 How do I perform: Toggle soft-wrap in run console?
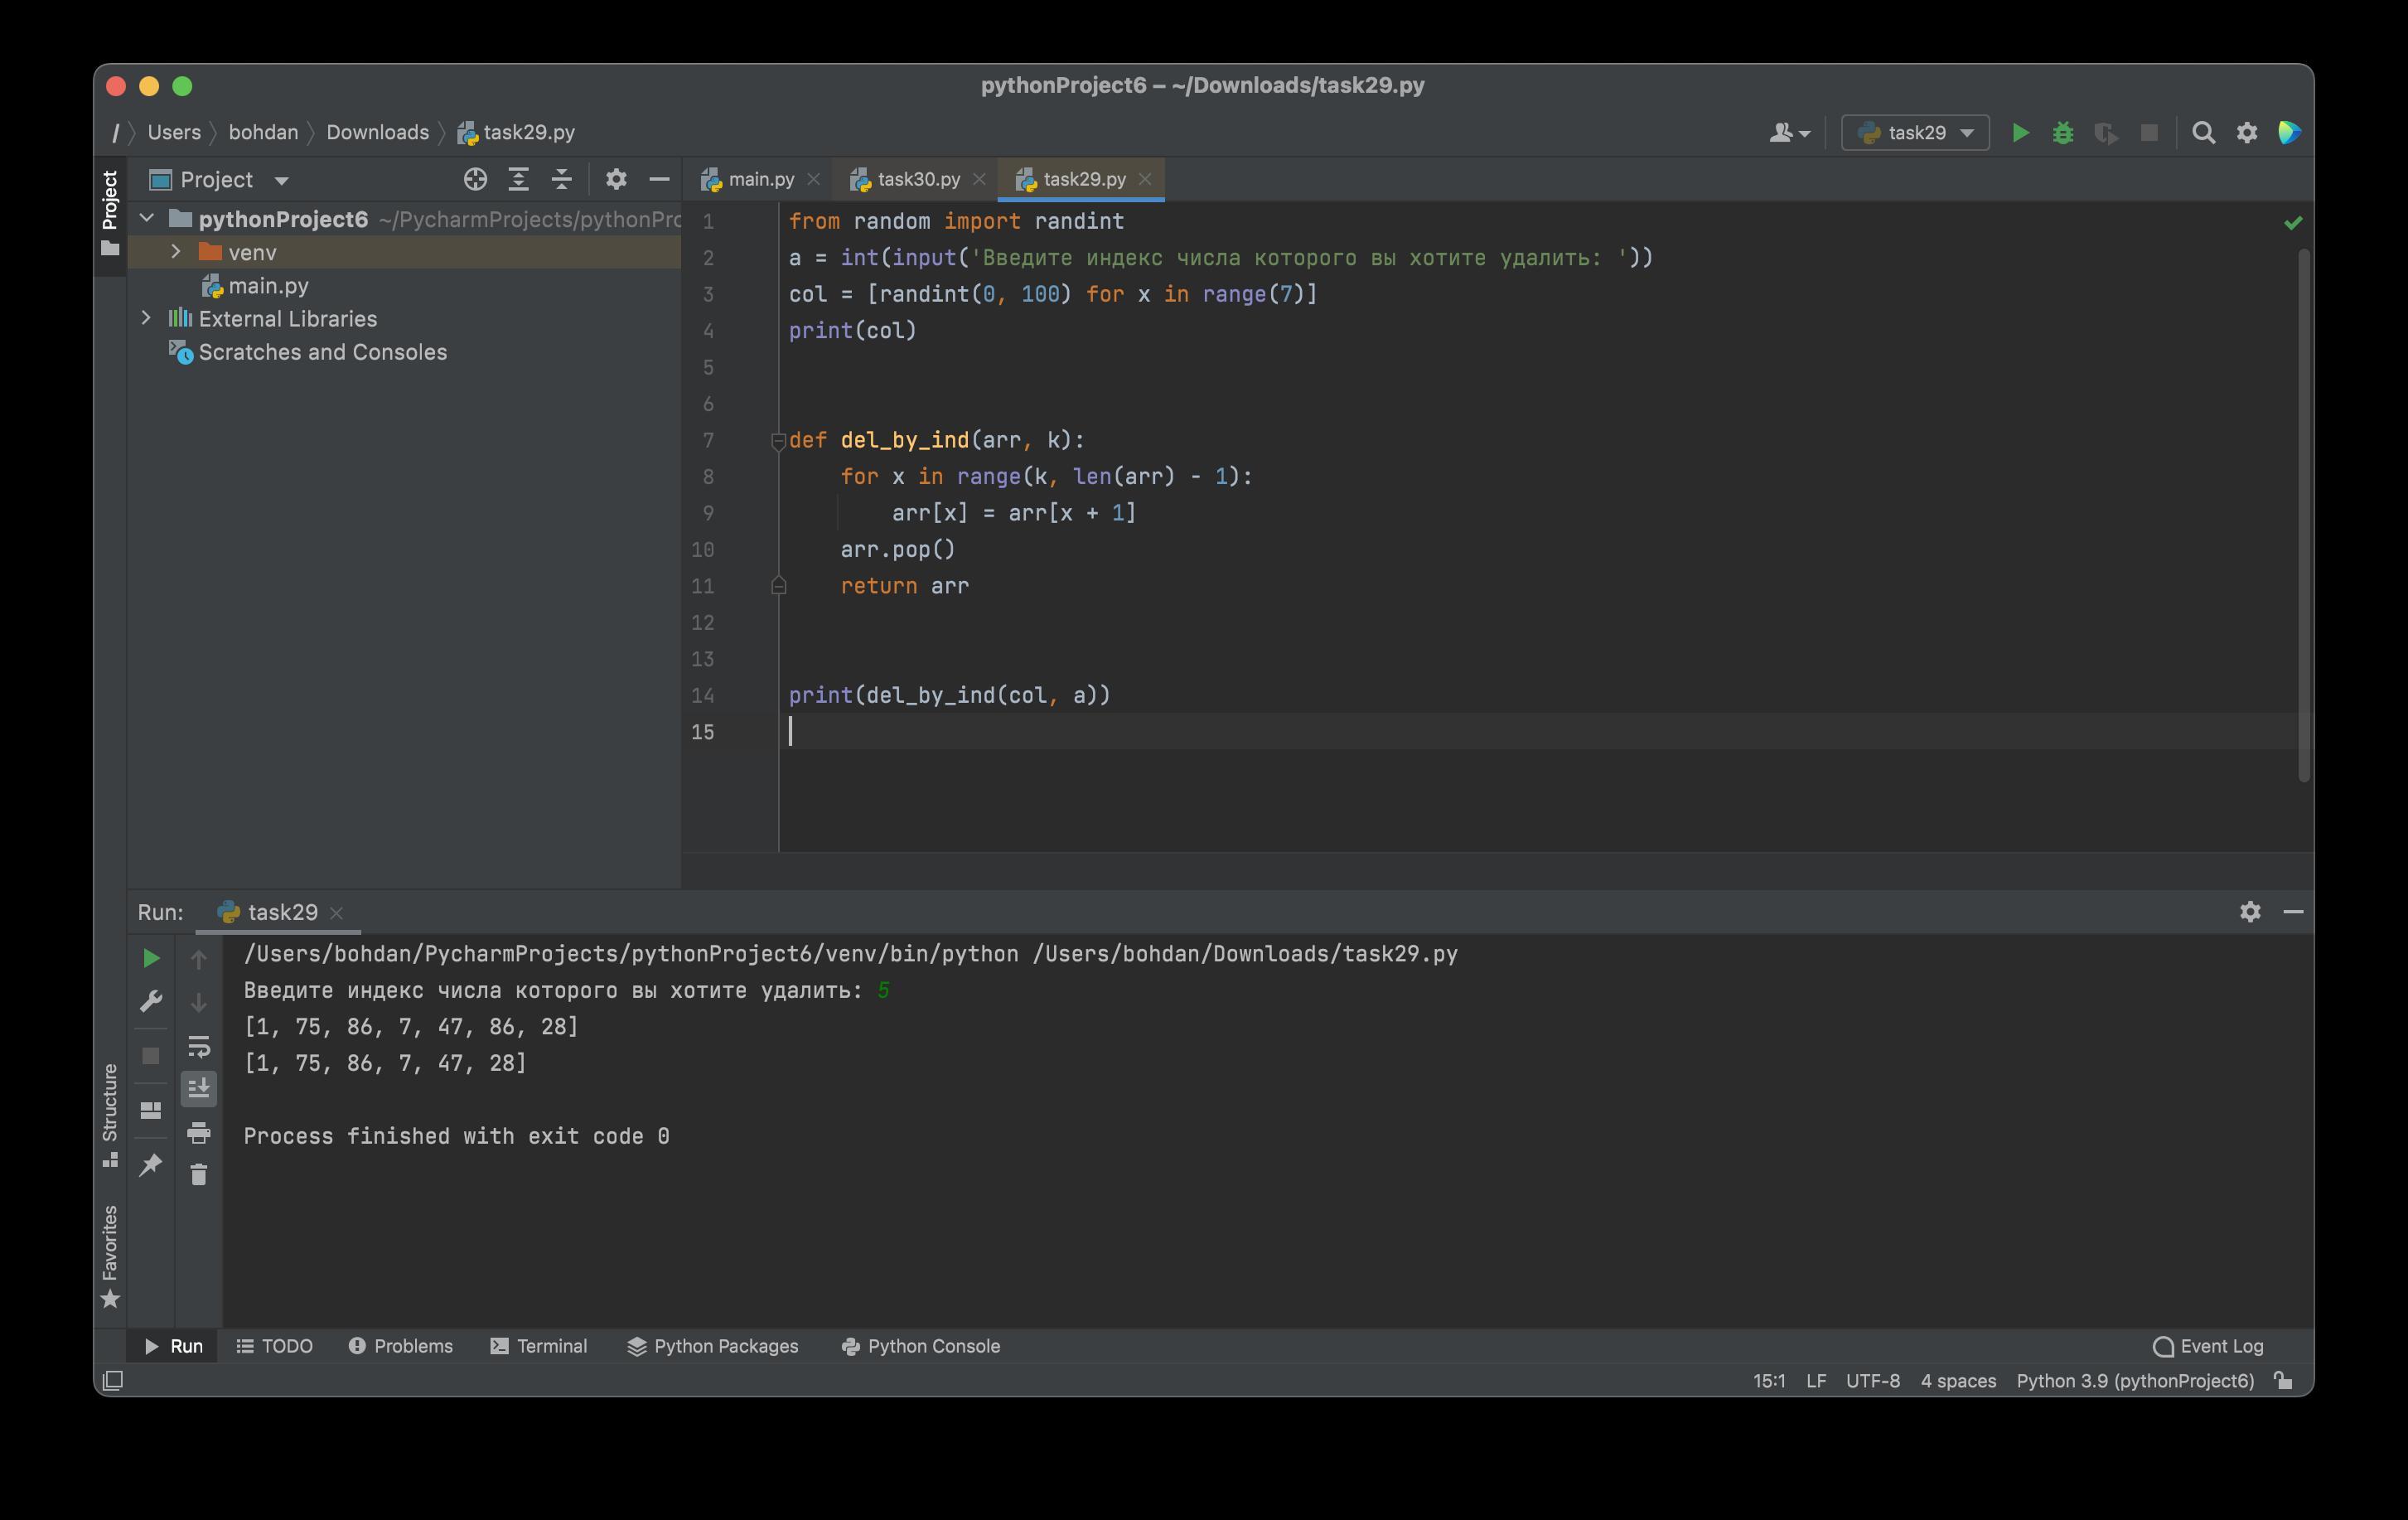point(198,1046)
